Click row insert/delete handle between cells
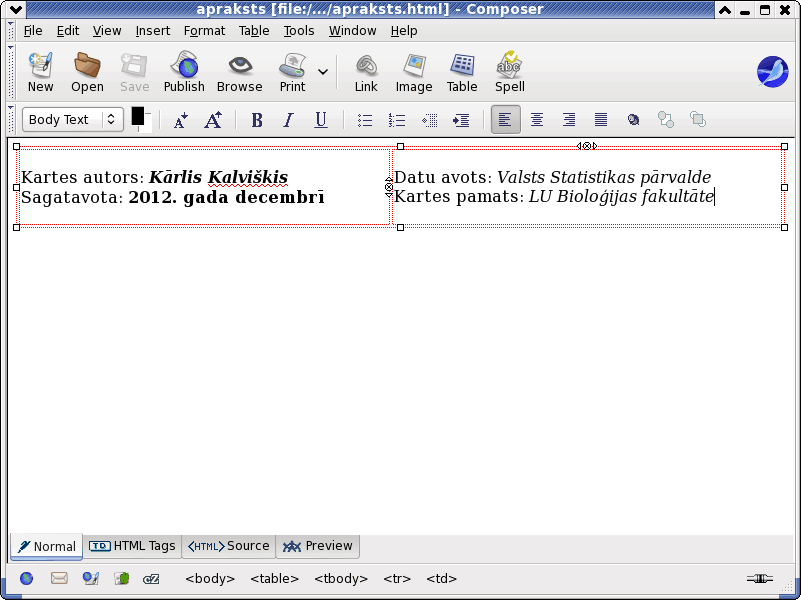 click(x=389, y=187)
